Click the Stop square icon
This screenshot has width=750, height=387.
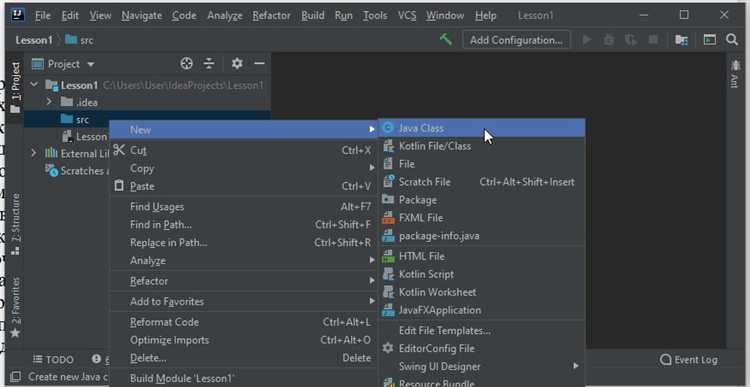click(x=653, y=40)
